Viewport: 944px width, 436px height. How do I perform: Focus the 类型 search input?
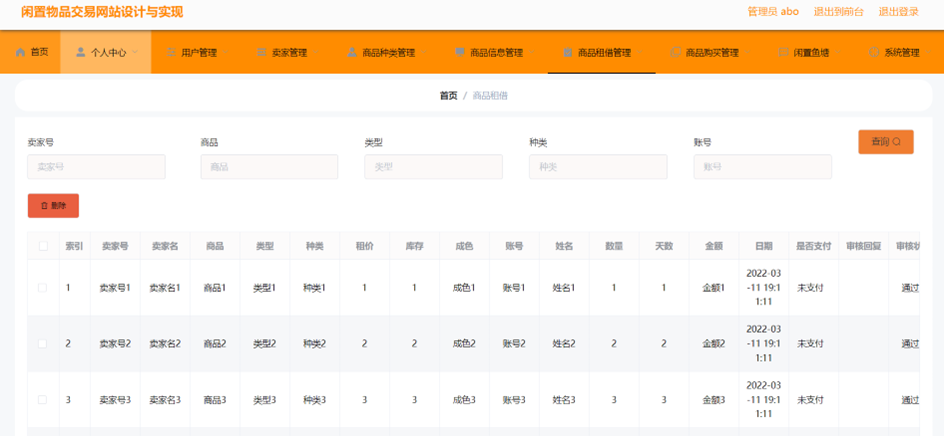coord(433,167)
